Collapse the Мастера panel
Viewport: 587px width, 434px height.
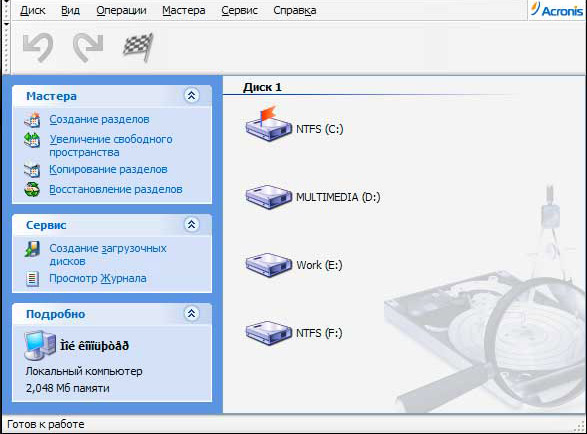[x=191, y=96]
